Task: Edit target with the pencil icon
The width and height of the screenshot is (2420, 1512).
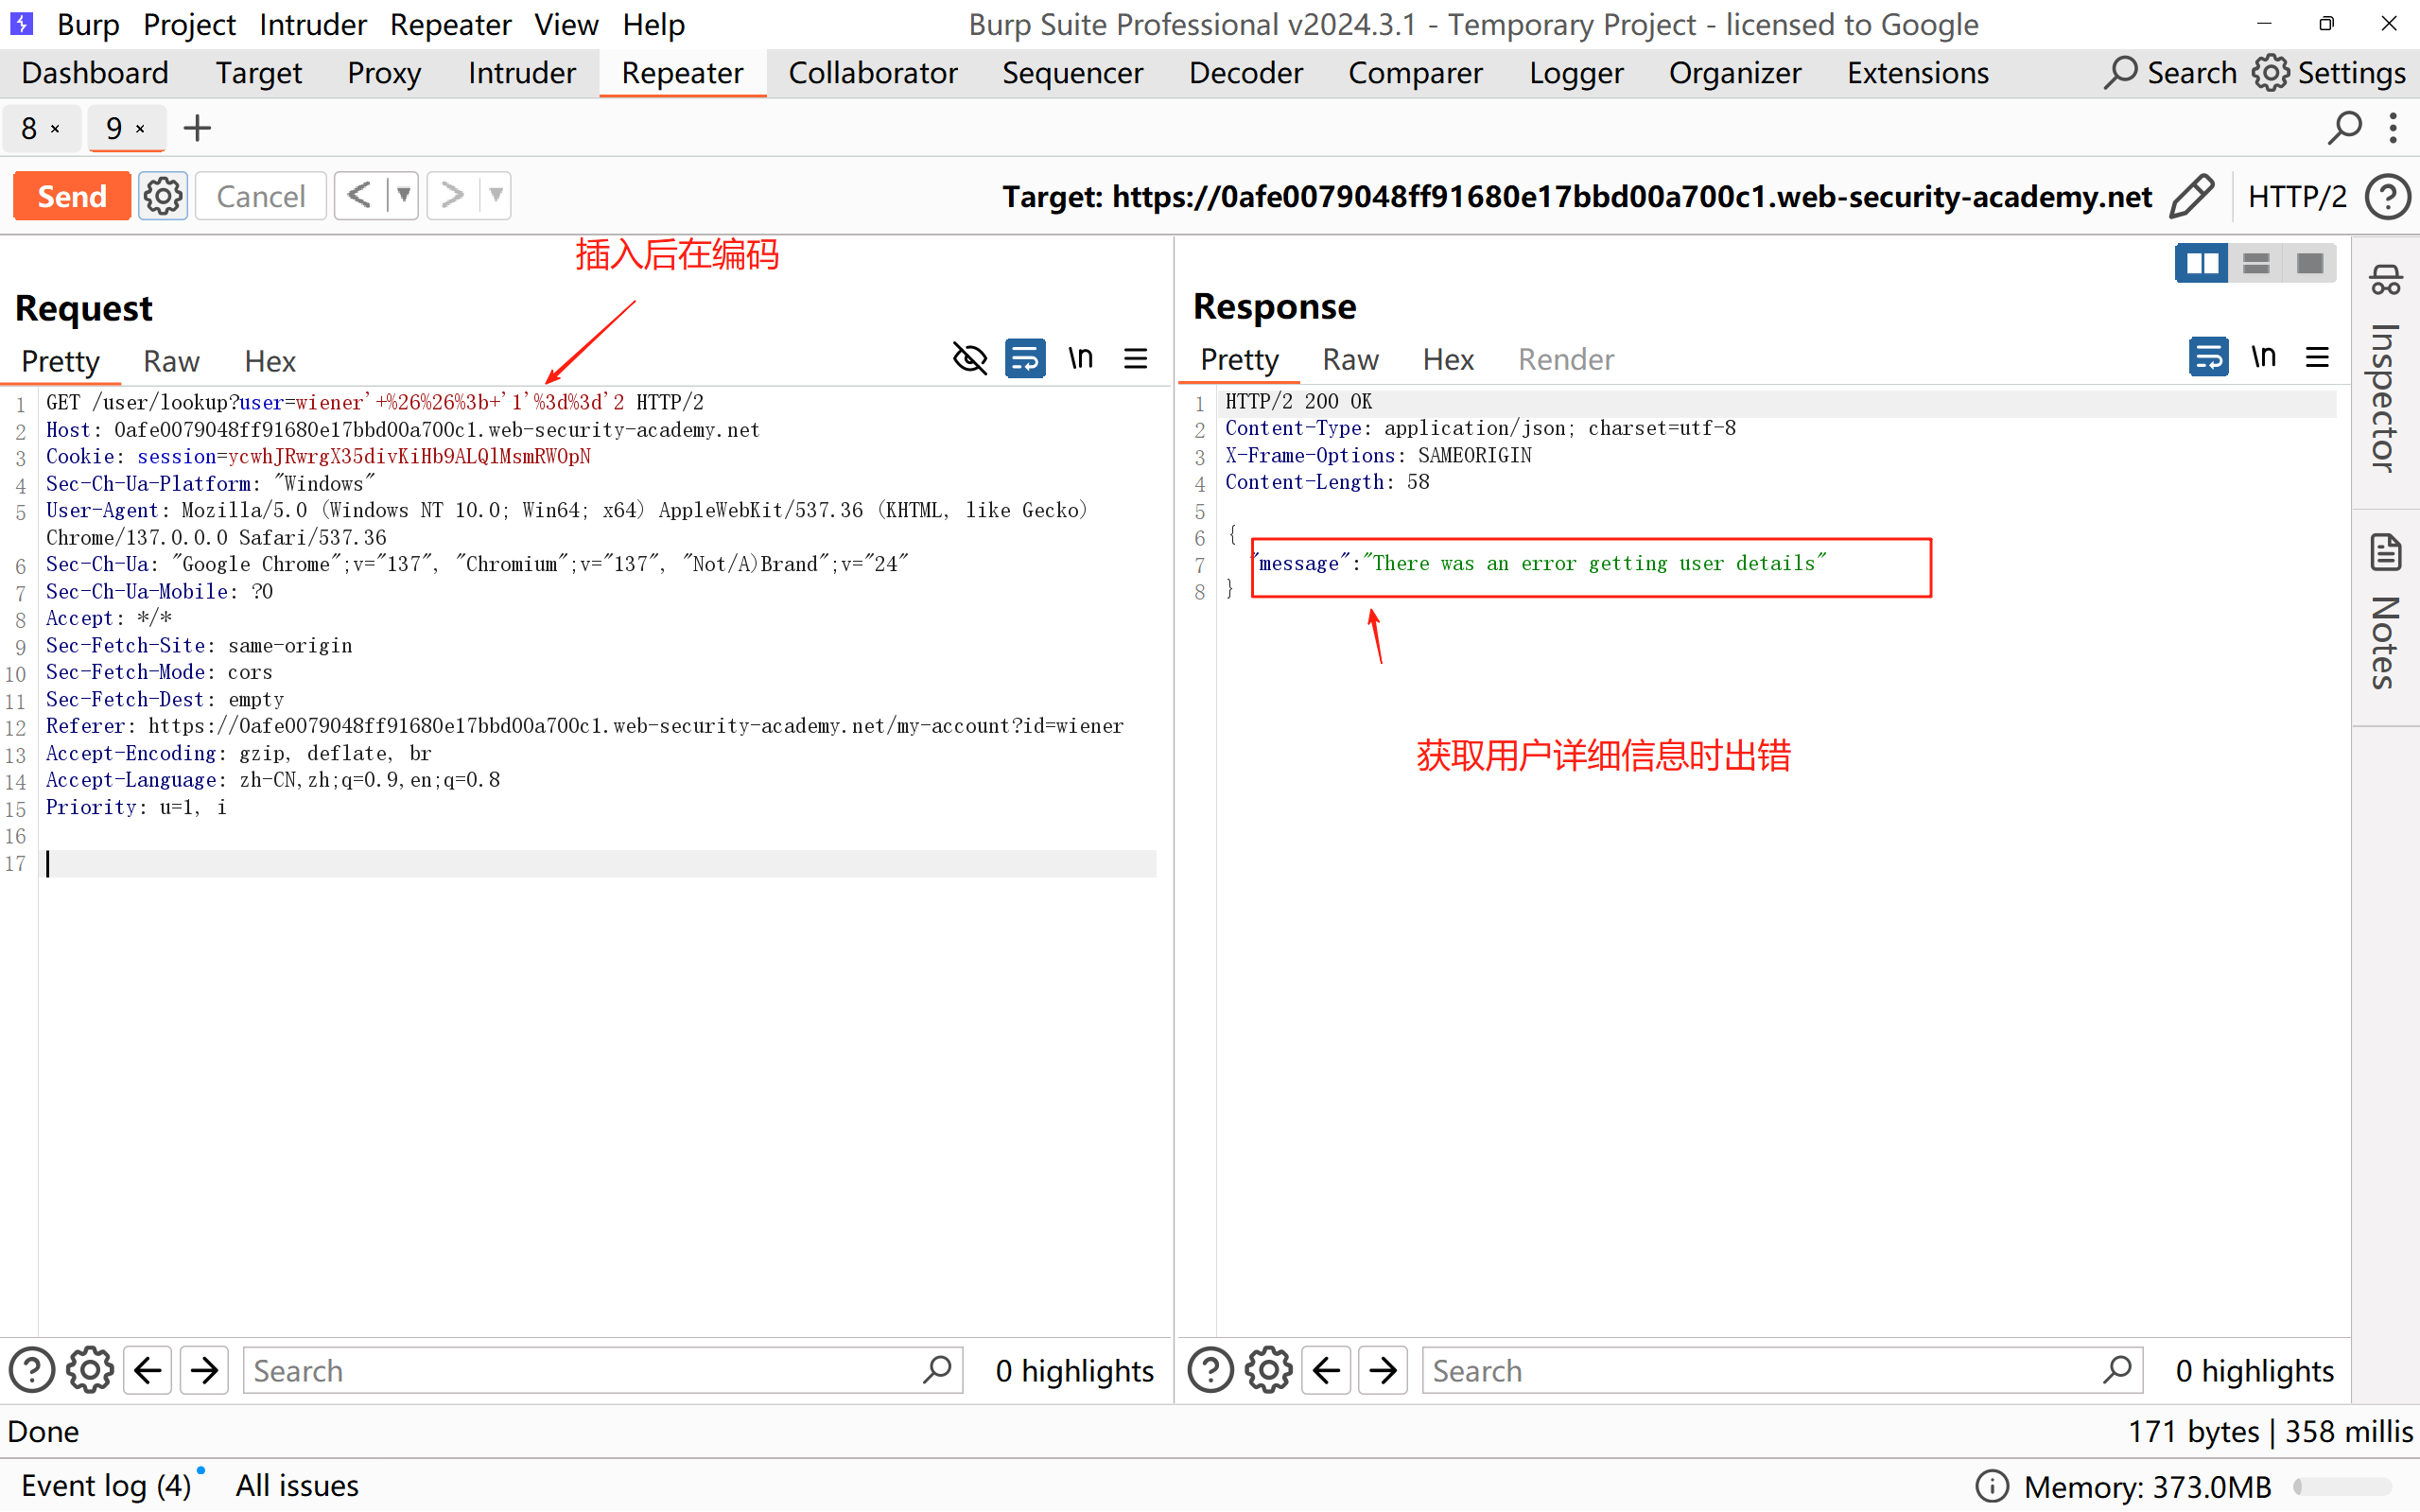Action: point(2191,196)
